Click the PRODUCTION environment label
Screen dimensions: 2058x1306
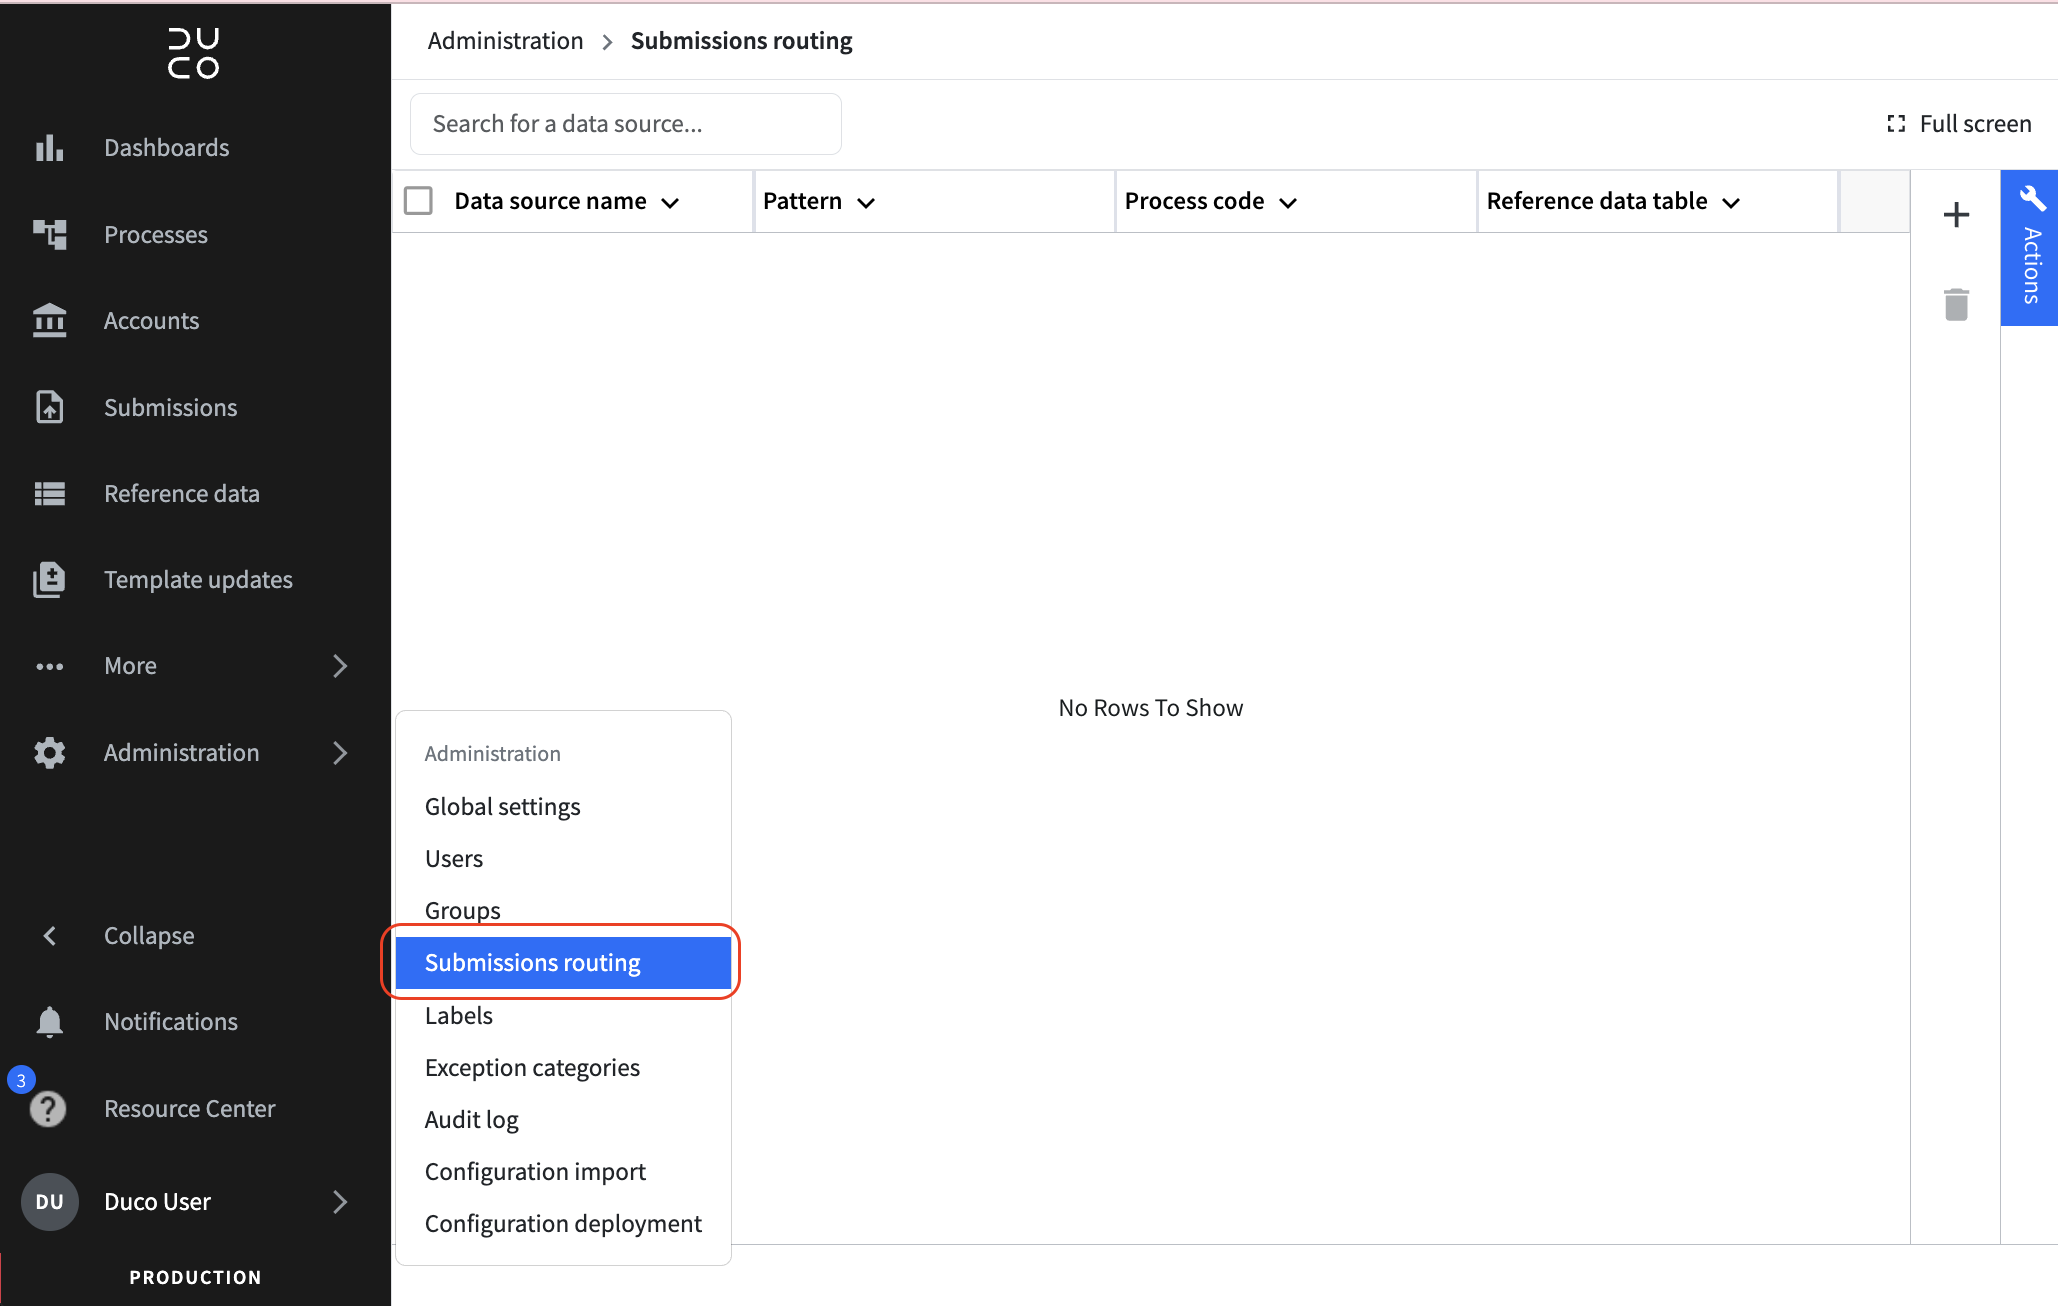[x=195, y=1278]
